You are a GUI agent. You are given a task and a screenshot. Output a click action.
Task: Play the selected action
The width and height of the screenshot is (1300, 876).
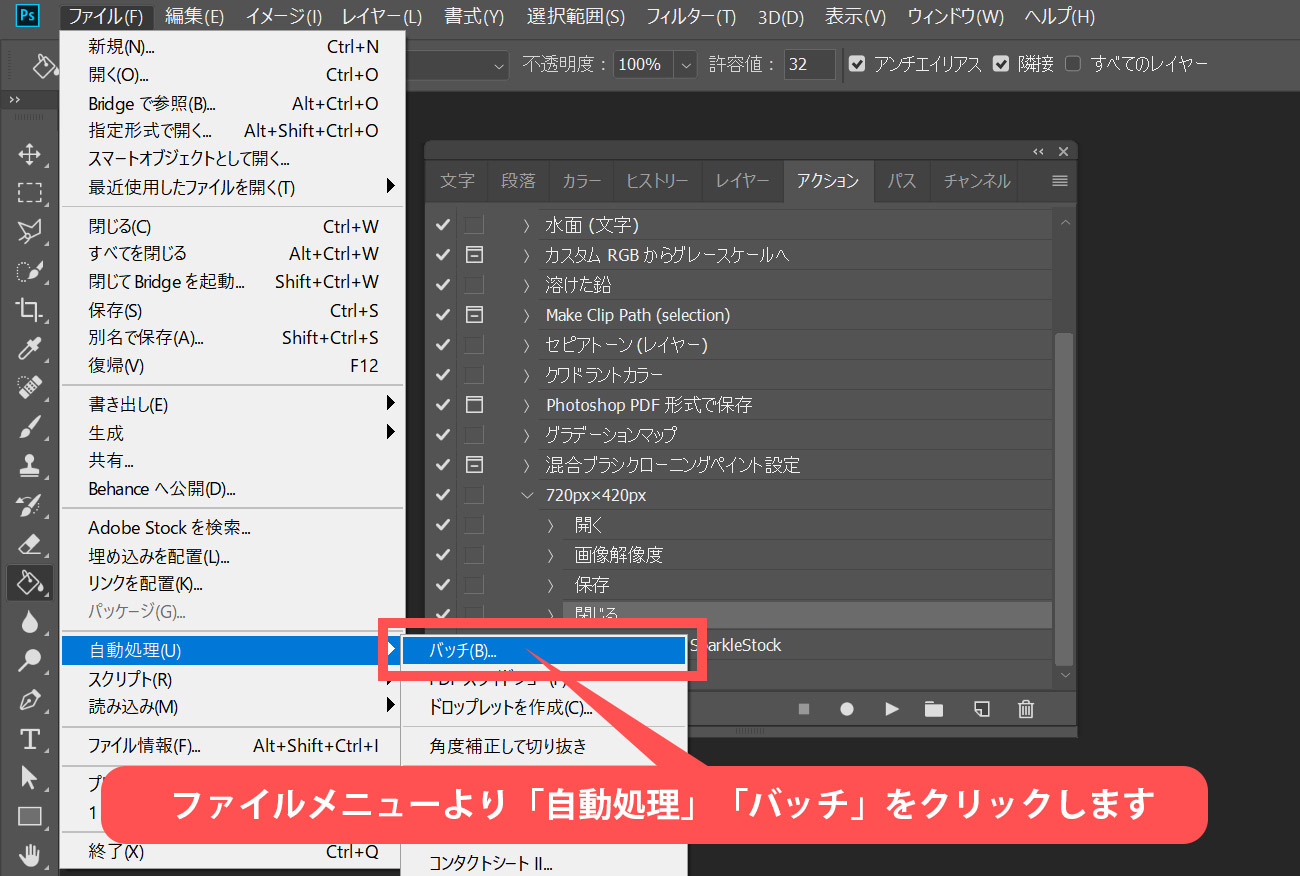pos(892,709)
